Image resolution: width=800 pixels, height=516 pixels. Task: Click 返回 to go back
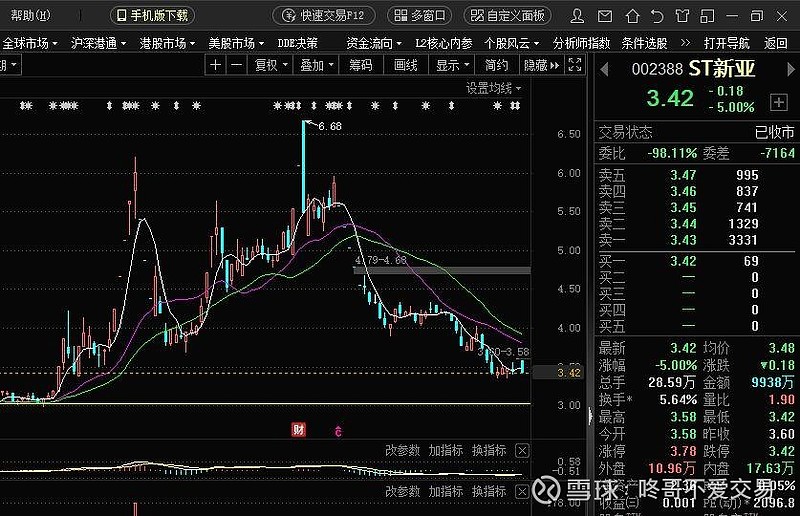776,43
